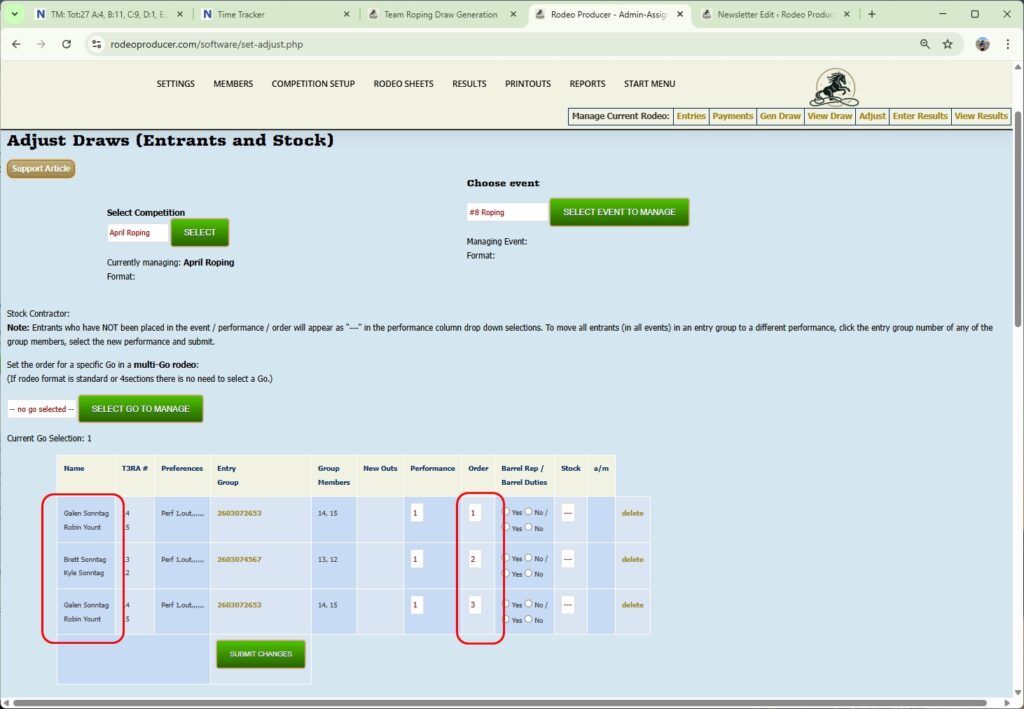1024x709 pixels.
Task: Click entry group link 2603074567
Action: click(x=239, y=559)
